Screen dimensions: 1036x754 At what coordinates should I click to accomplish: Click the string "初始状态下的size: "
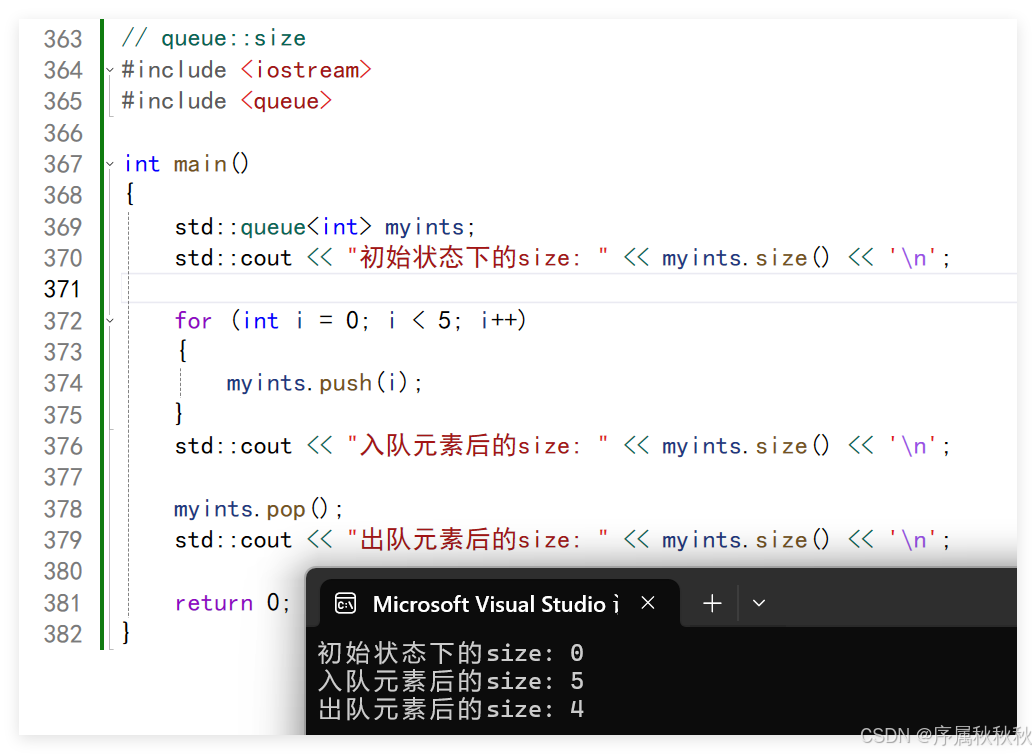pyautogui.click(x=477, y=258)
